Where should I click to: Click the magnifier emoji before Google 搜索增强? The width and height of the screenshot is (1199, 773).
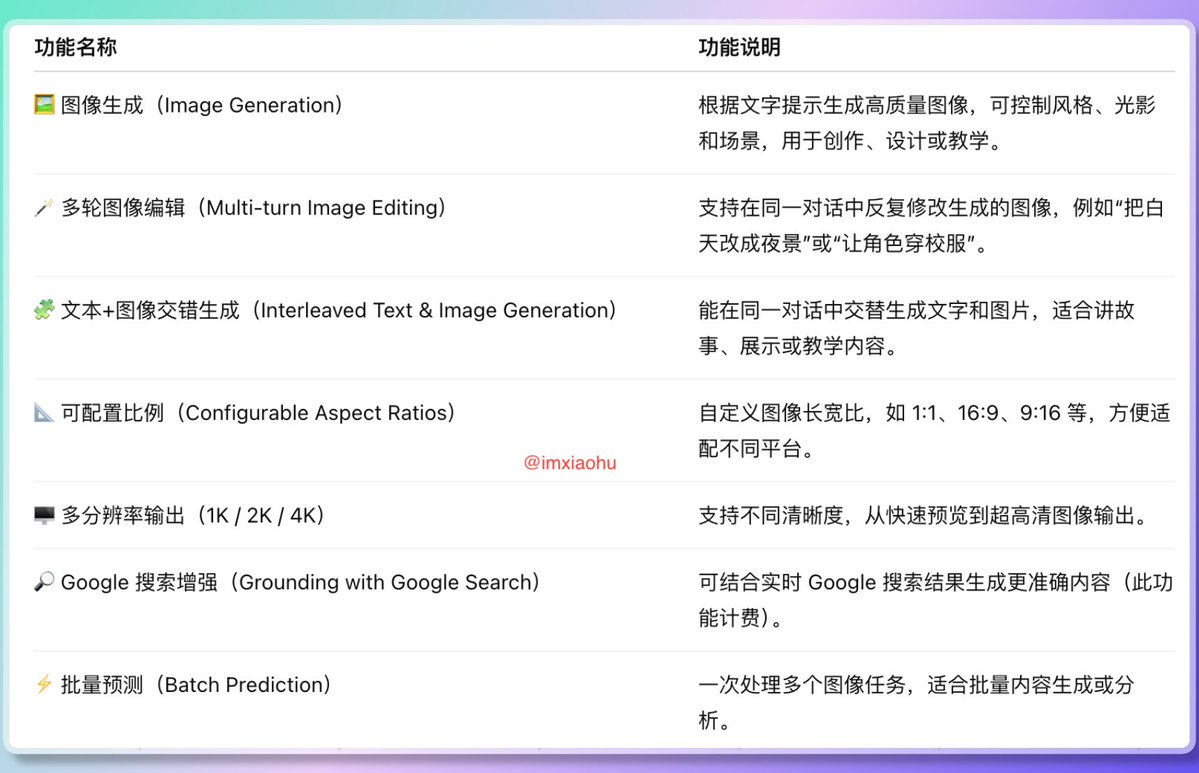coord(44,582)
